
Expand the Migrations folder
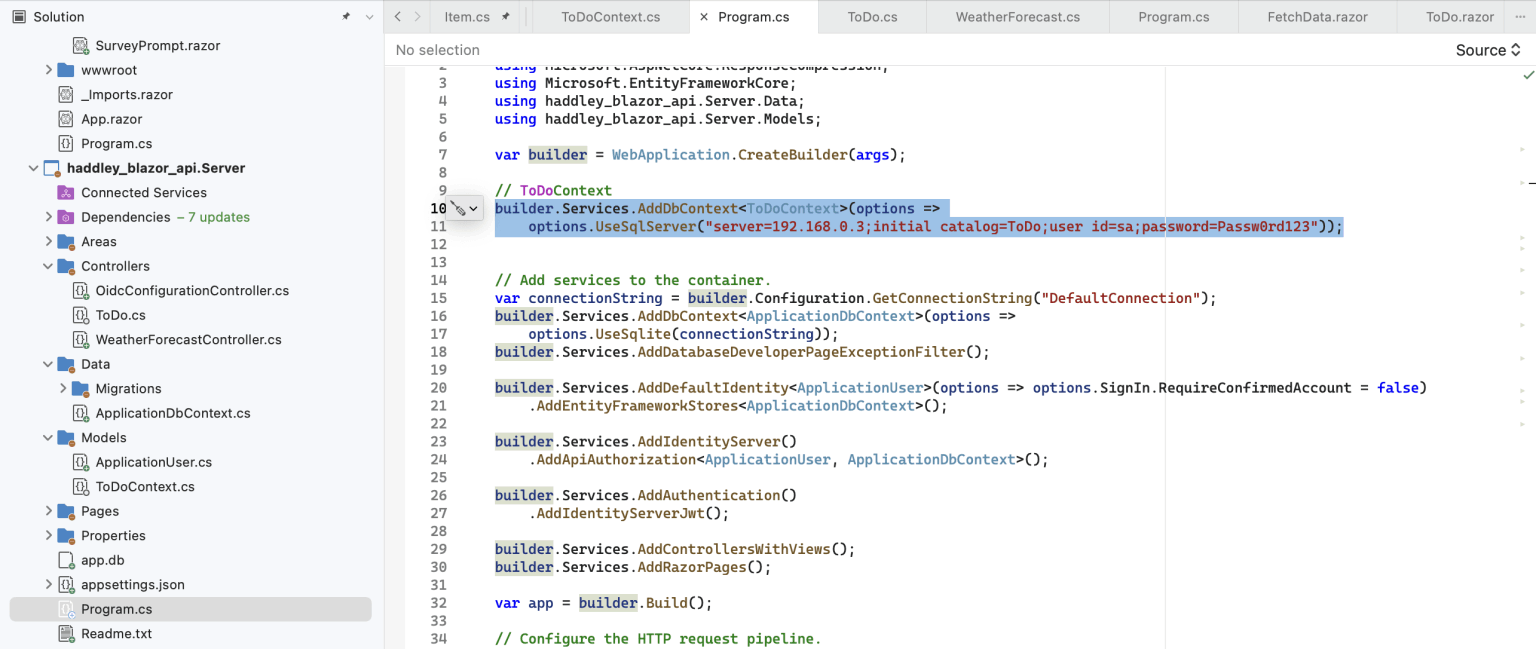[x=62, y=388]
